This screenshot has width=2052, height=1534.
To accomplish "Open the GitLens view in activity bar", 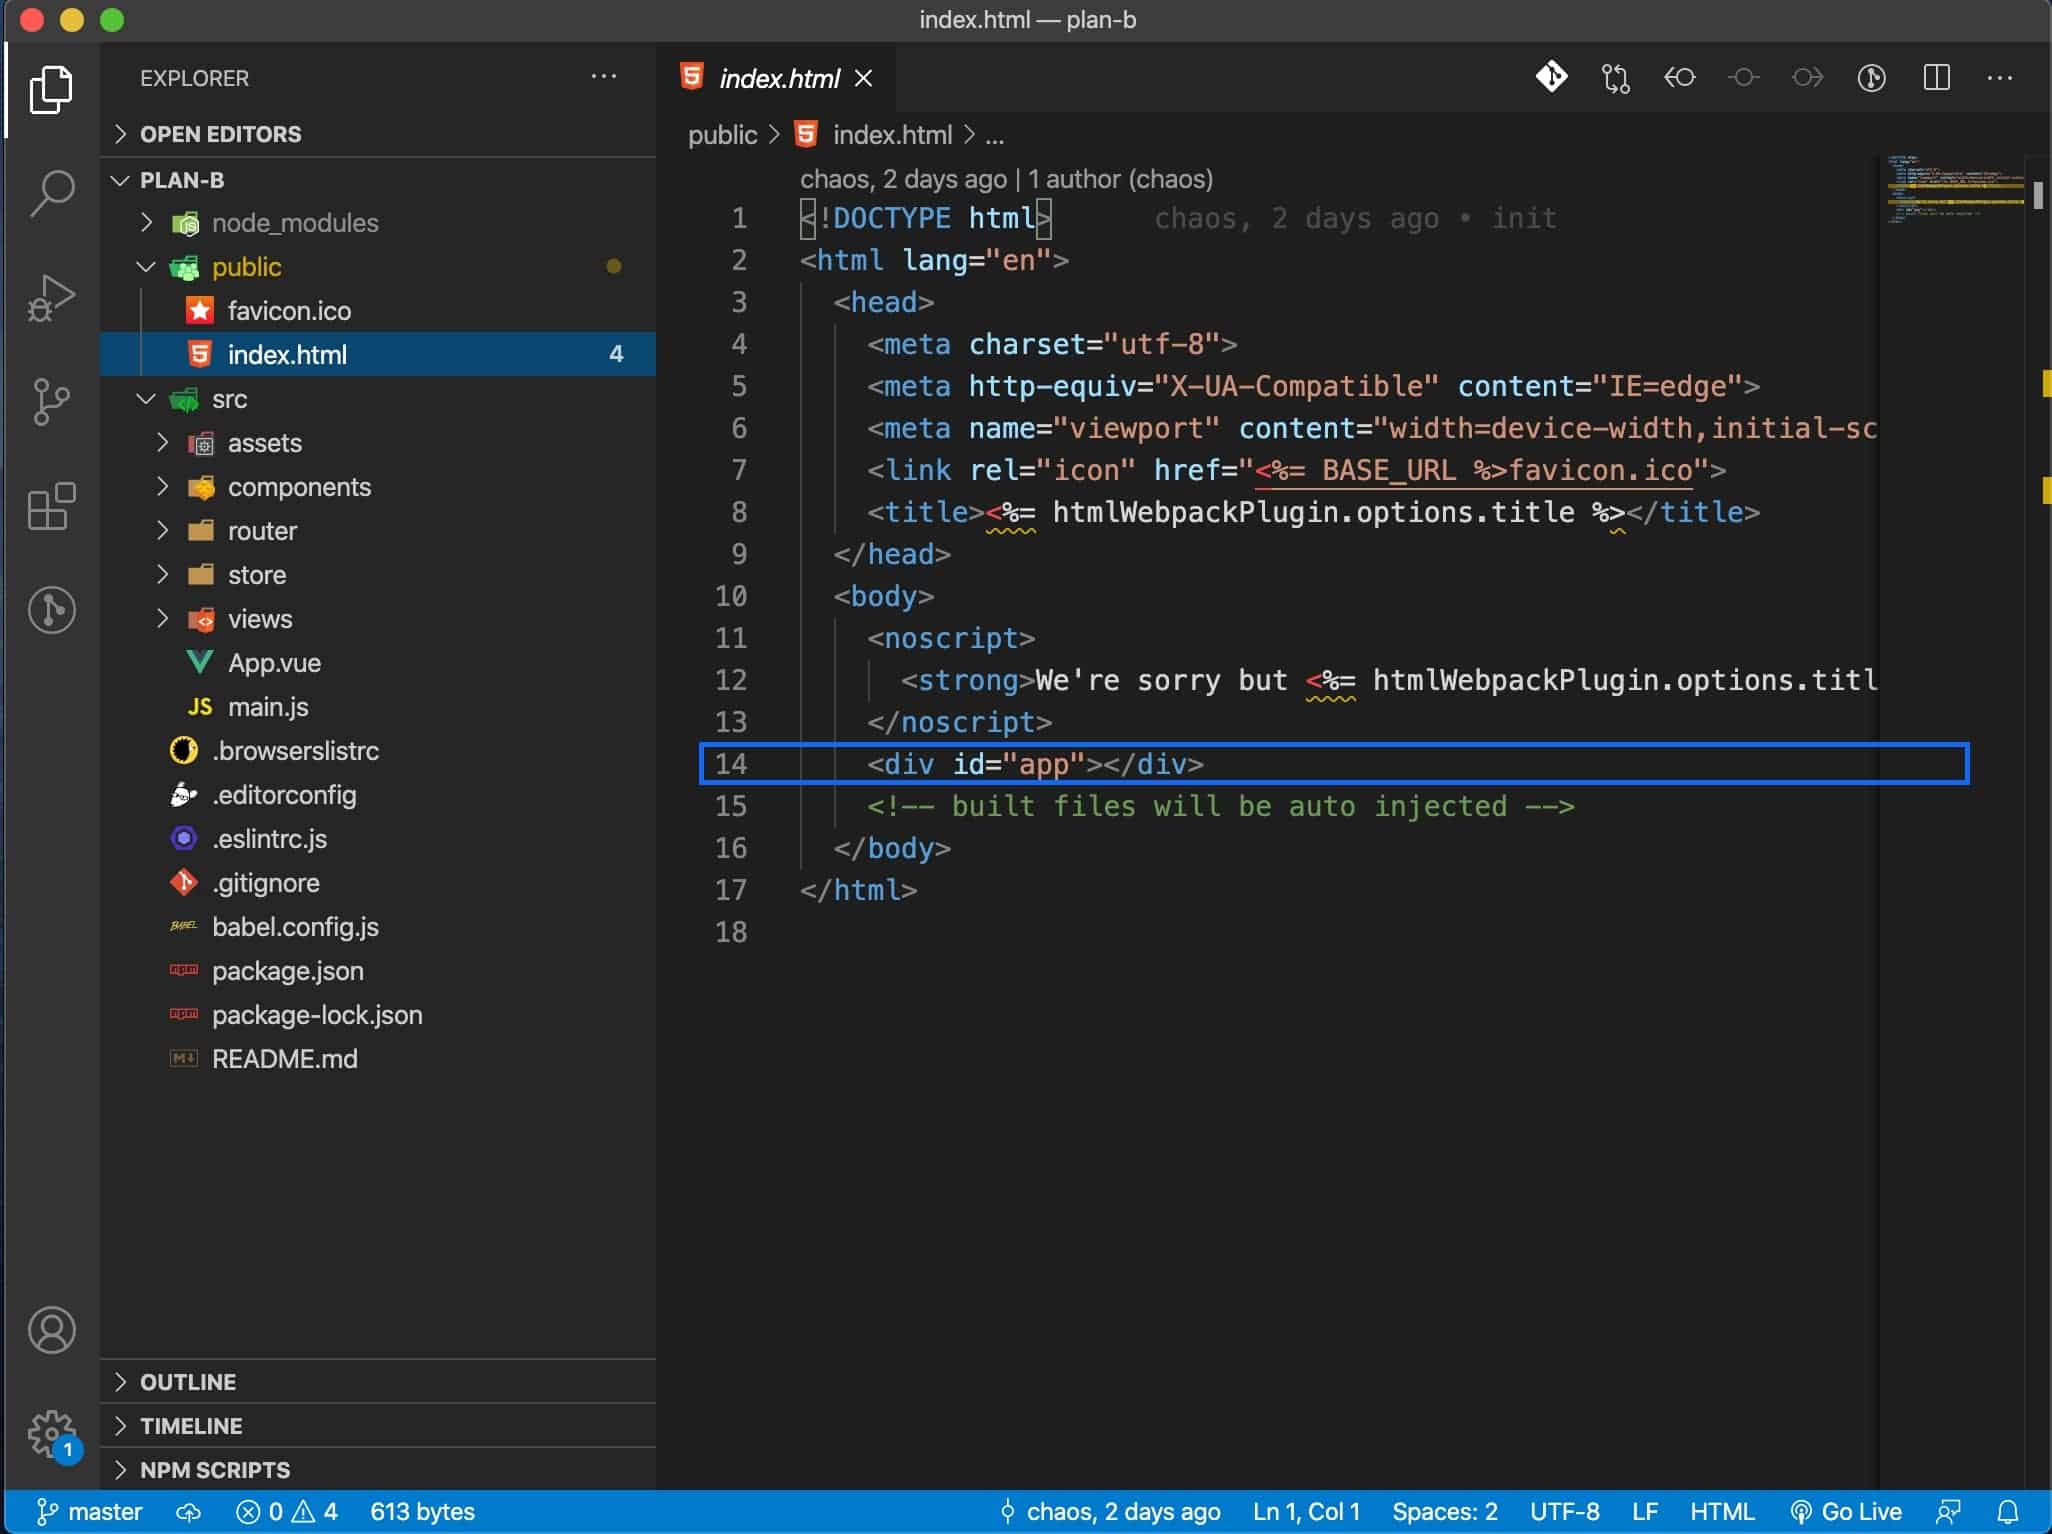I will [x=52, y=610].
